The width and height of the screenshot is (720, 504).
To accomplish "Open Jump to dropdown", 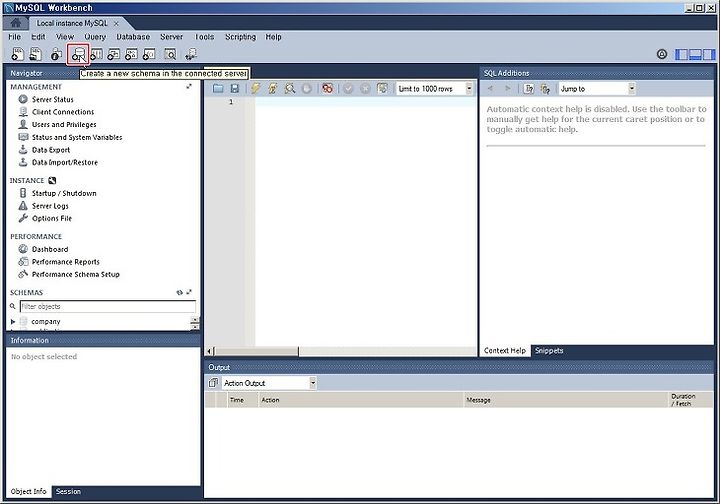I will click(631, 89).
